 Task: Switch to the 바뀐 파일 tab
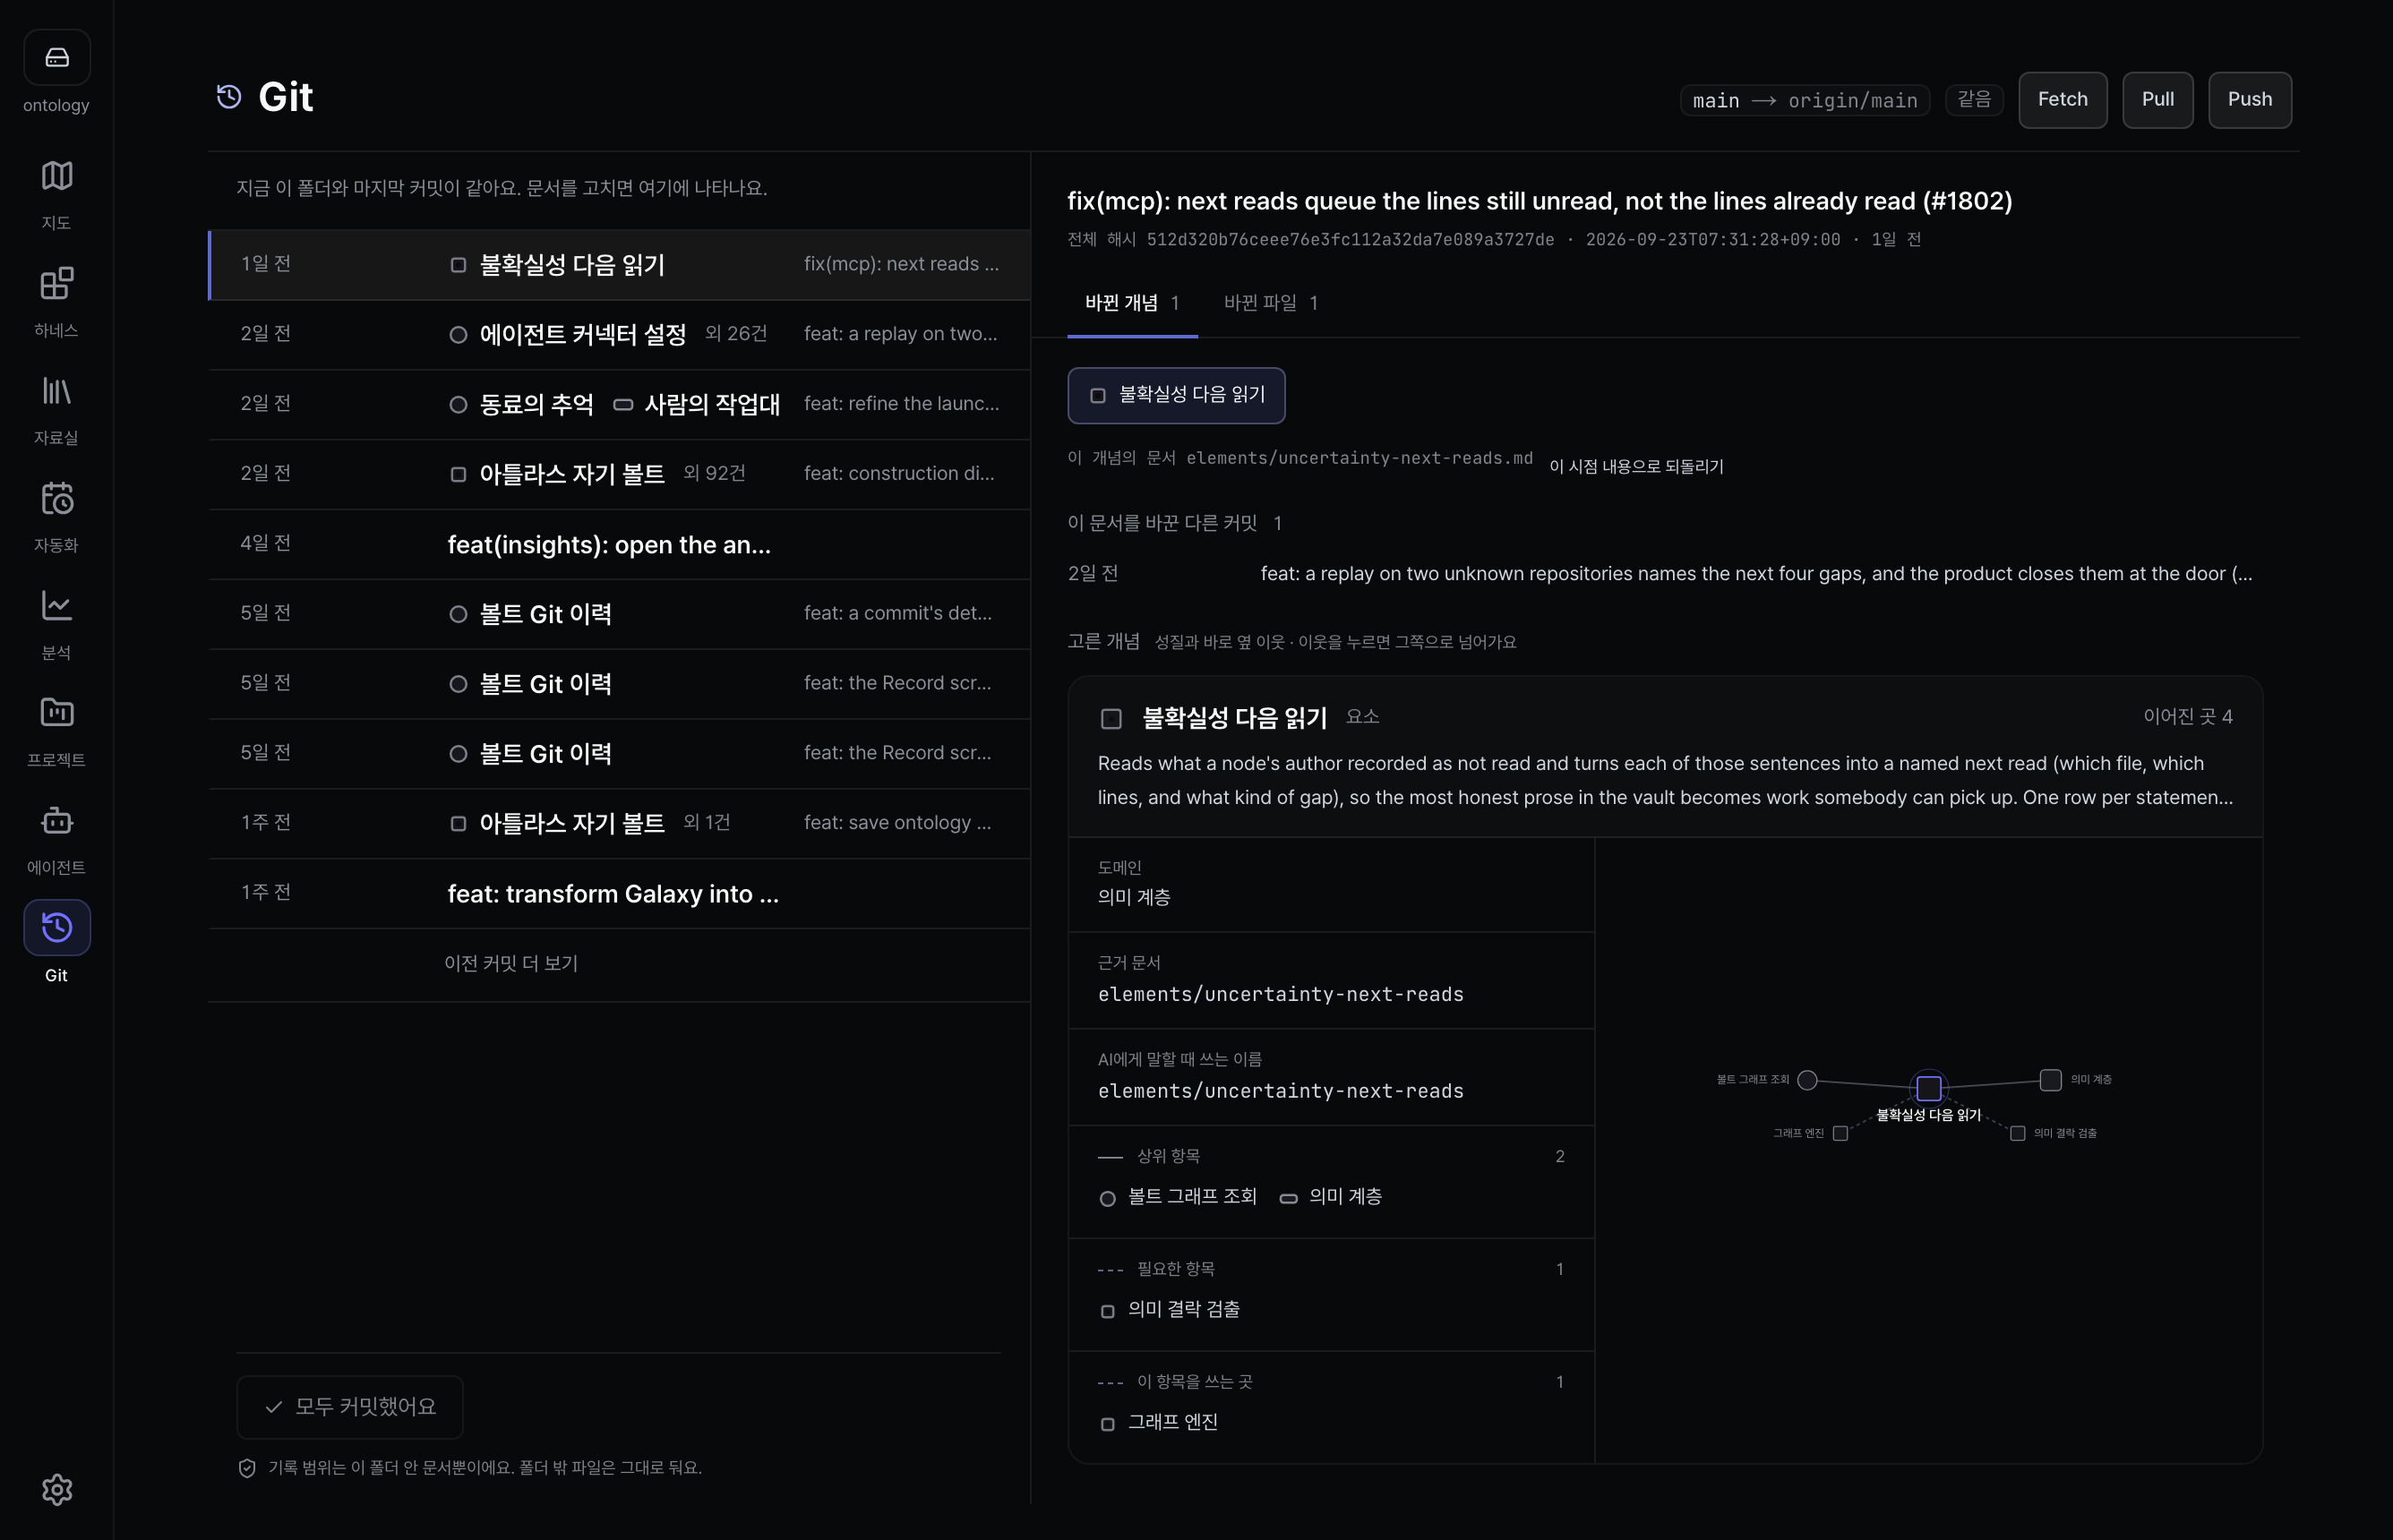(1270, 303)
